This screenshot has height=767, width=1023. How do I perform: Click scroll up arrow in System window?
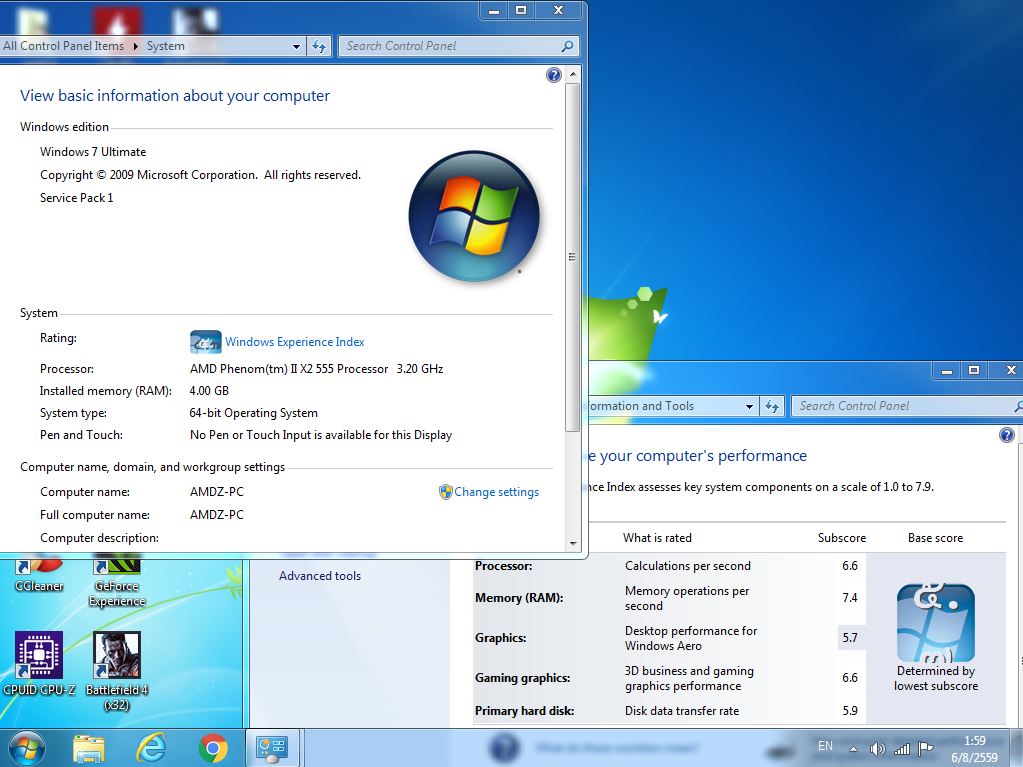pos(573,74)
